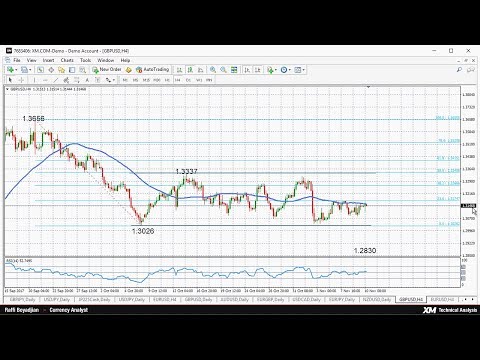Switch timeframe to D1
This screenshot has height=360, width=480.
(x=188, y=80)
